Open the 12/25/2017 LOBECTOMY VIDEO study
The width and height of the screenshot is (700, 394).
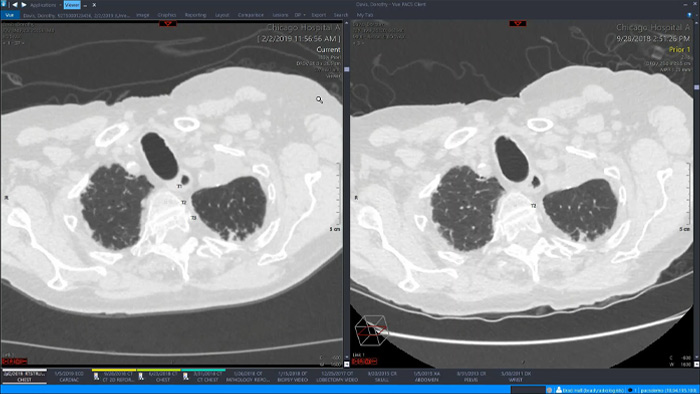[x=337, y=377]
